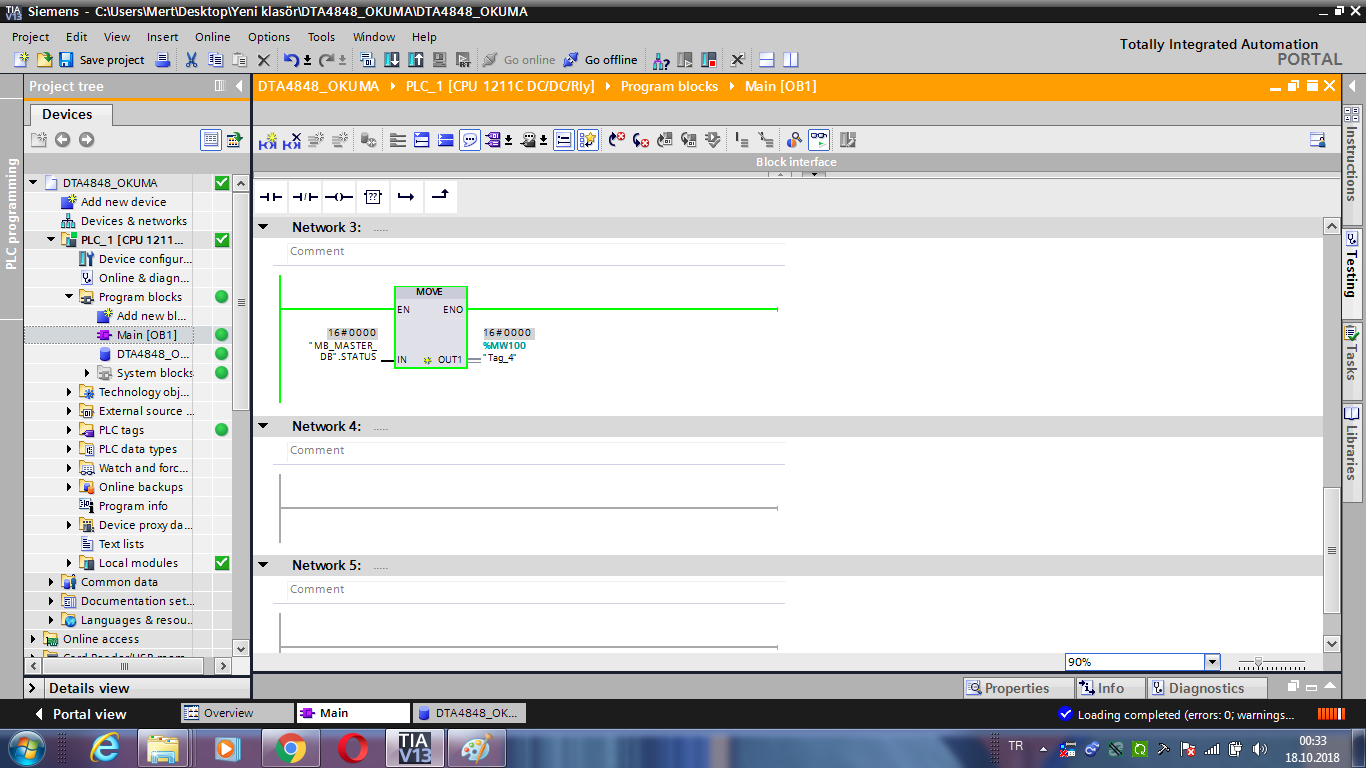
Task: Insert normally open contact
Action: click(x=271, y=197)
